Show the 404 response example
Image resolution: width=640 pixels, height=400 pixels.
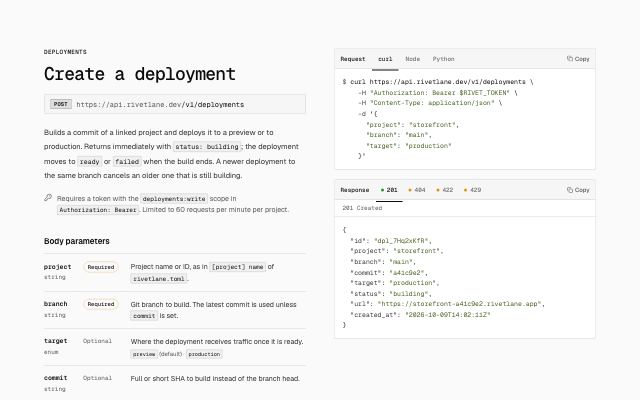click(417, 190)
